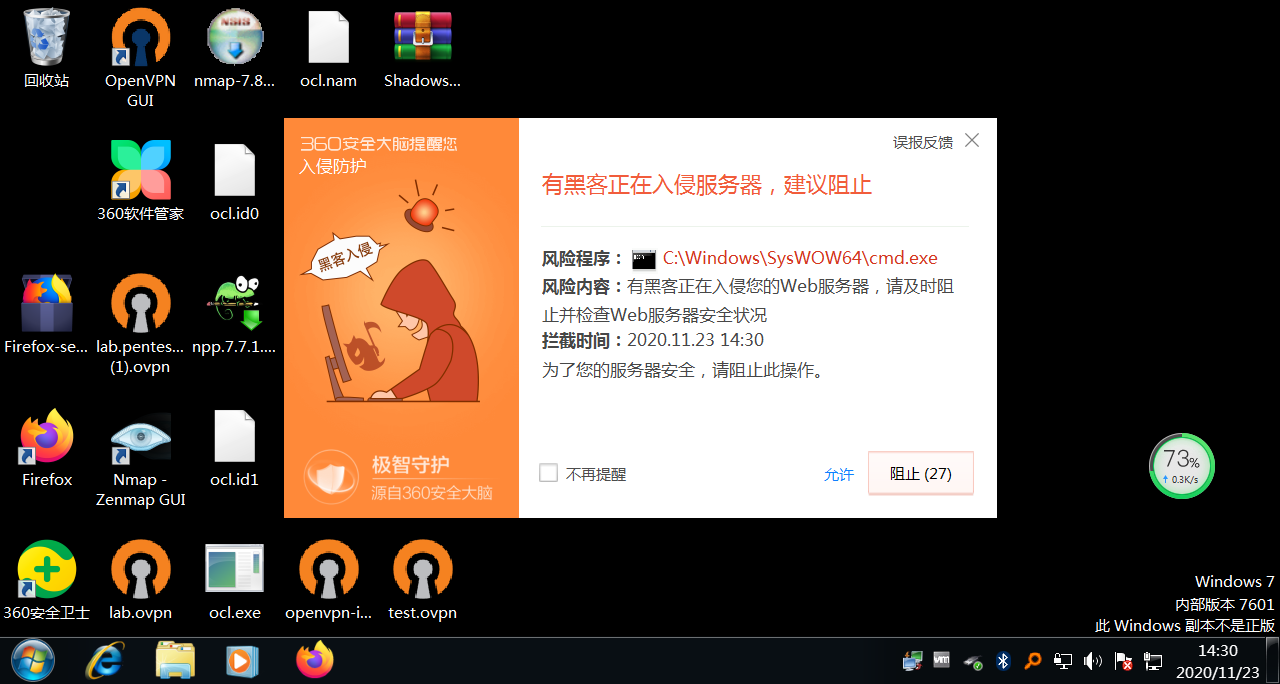Select the Shadows archive file icon
This screenshot has height=684, width=1280.
point(422,38)
